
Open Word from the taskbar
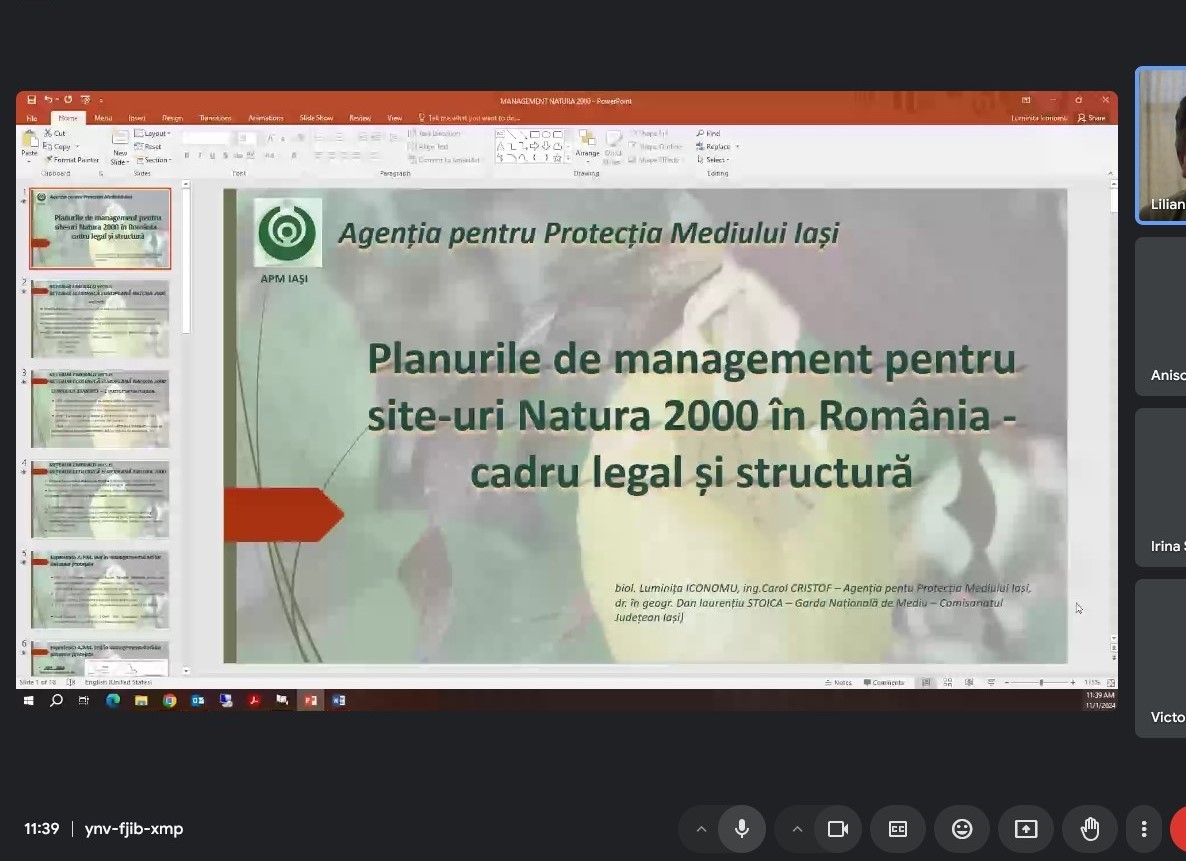[339, 701]
